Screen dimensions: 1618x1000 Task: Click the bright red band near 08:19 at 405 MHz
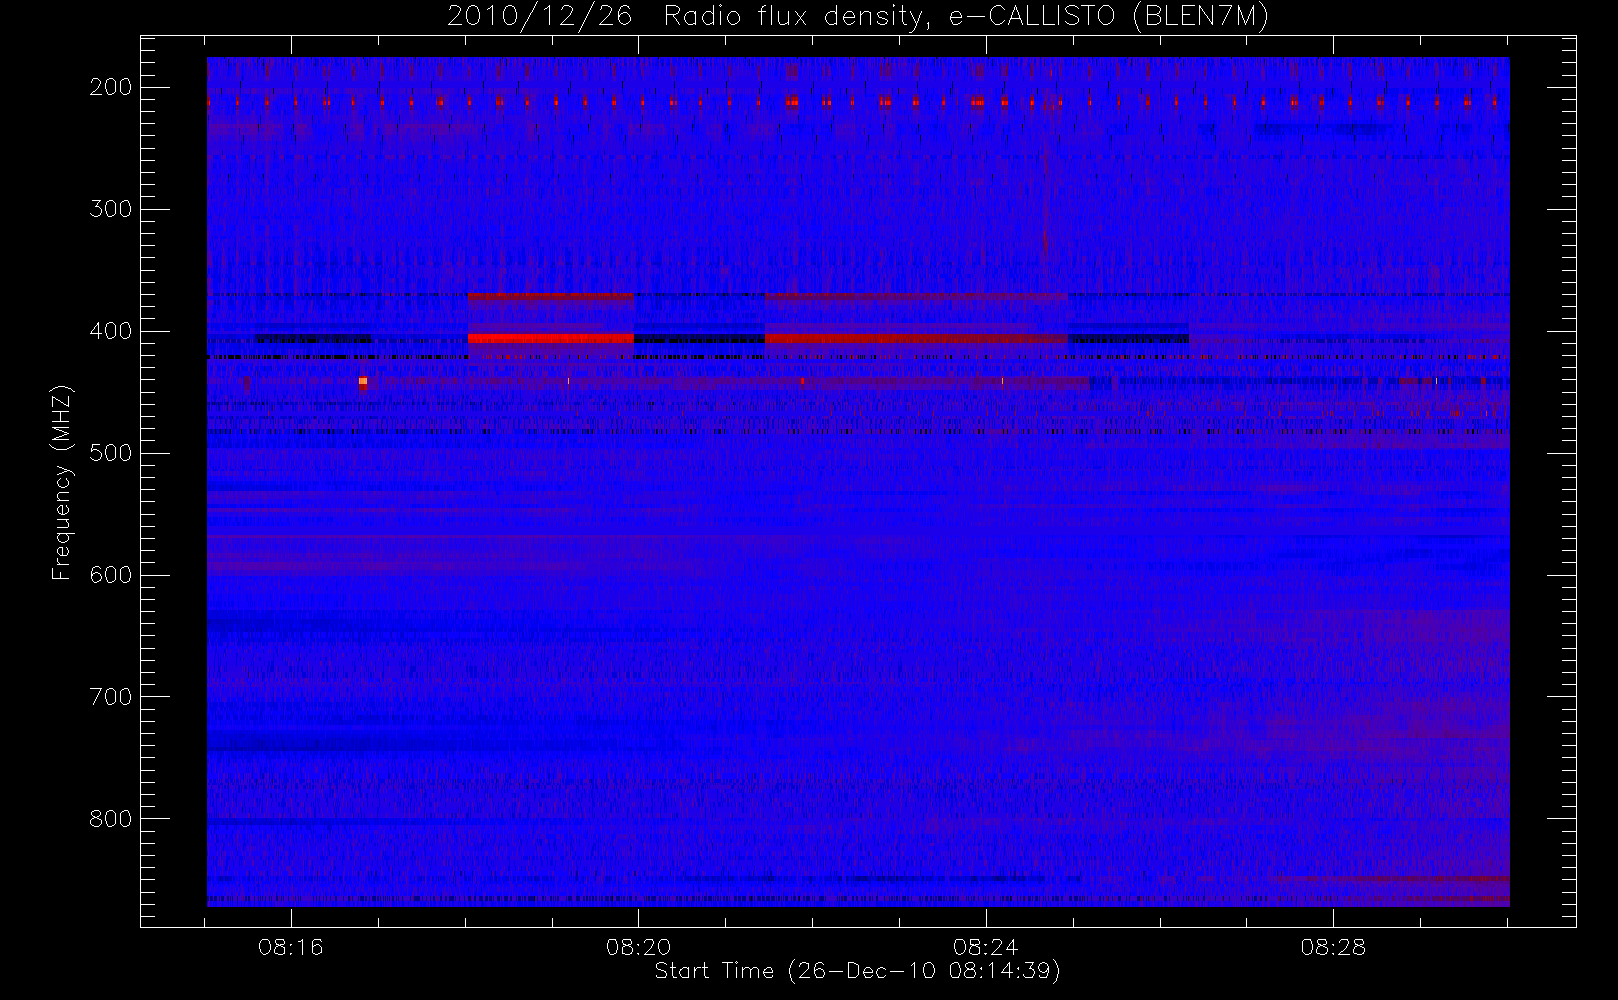pos(550,339)
